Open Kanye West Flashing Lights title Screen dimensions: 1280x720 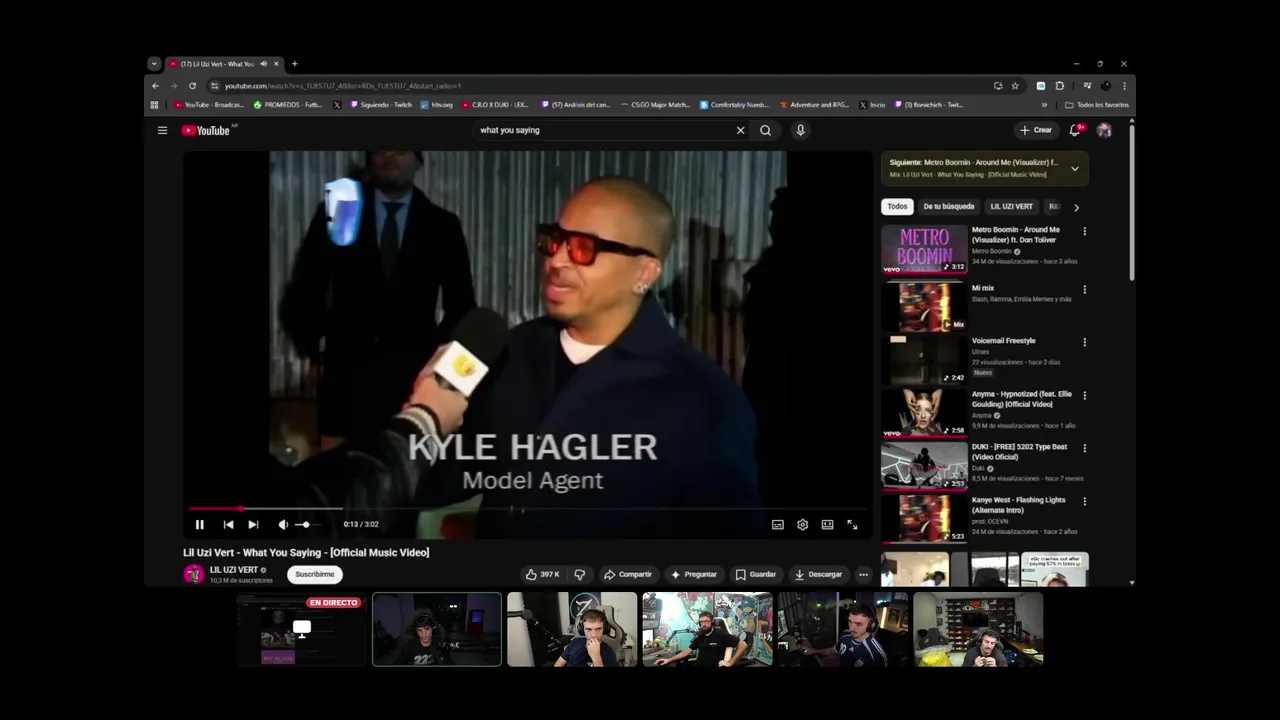click(1019, 505)
